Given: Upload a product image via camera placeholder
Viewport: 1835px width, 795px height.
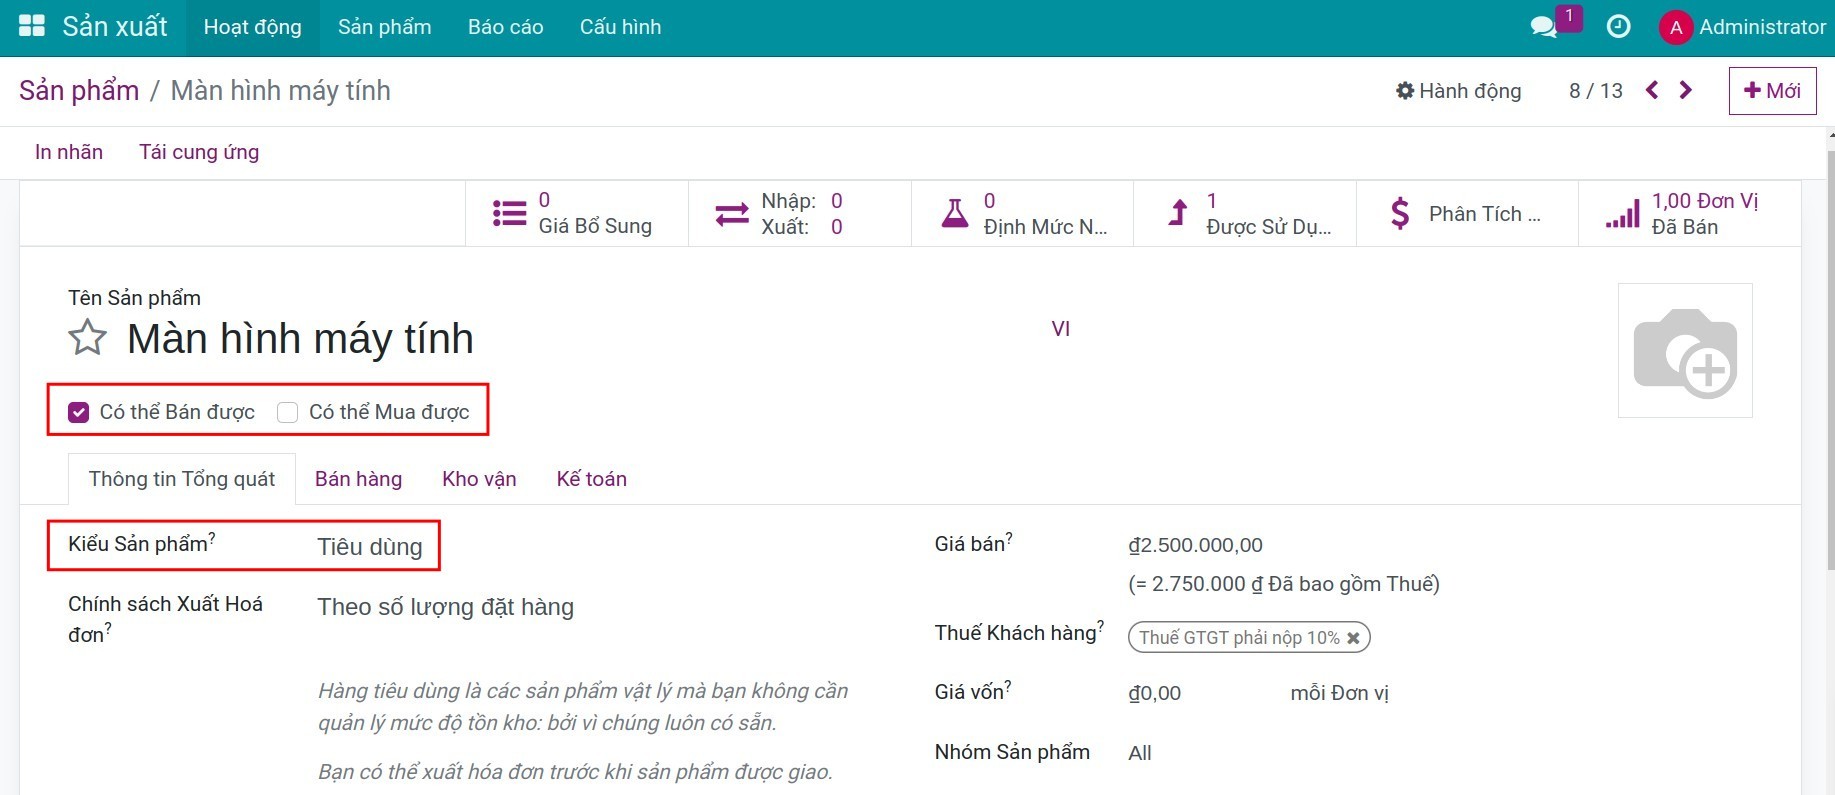Looking at the screenshot, I should [1685, 351].
